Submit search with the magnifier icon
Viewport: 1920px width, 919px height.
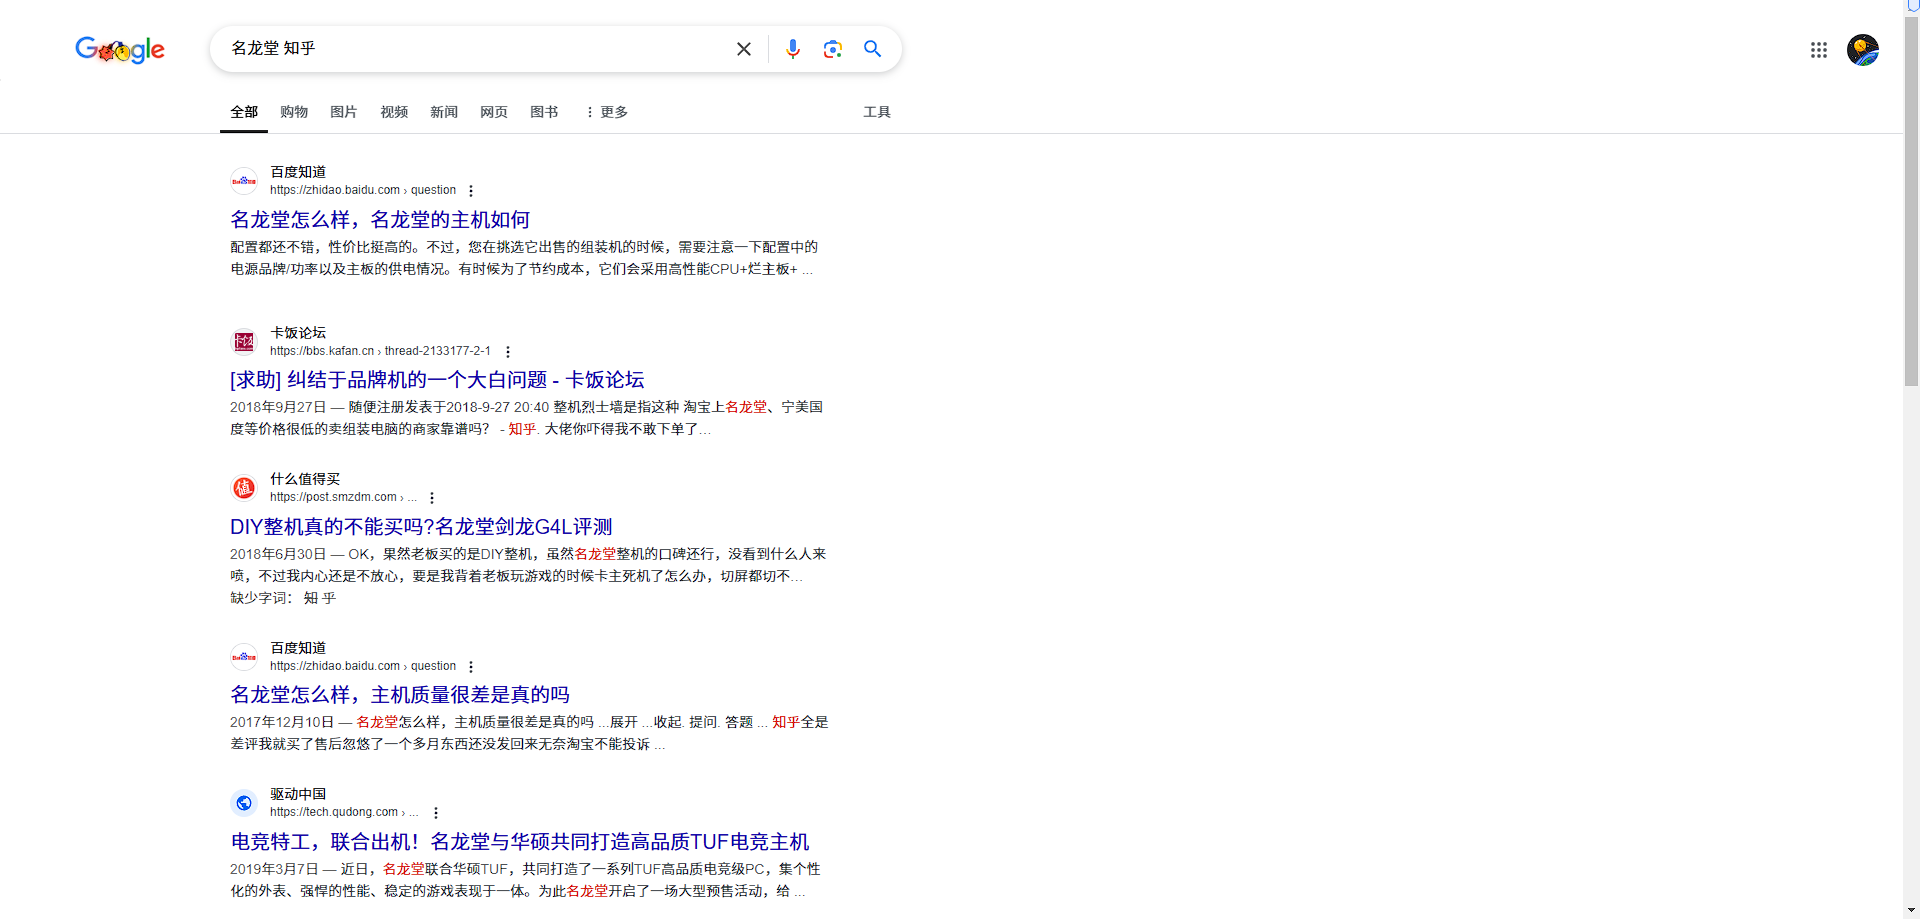872,49
